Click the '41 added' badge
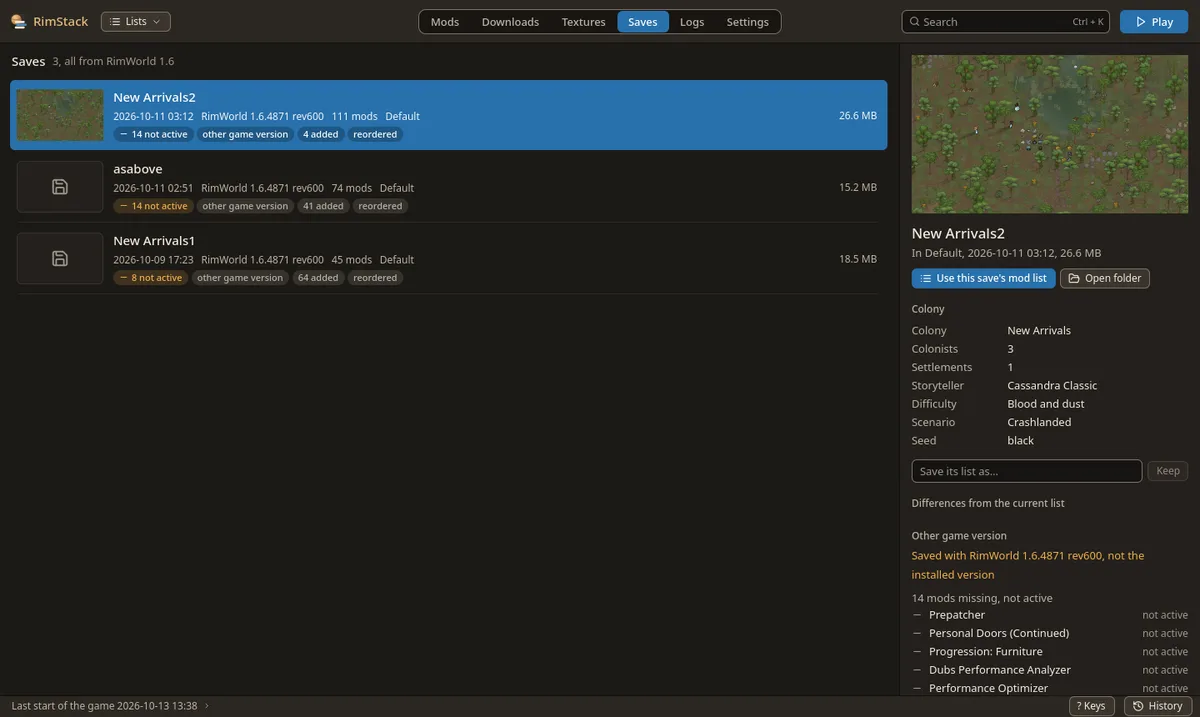1200x717 pixels. click(x=323, y=206)
